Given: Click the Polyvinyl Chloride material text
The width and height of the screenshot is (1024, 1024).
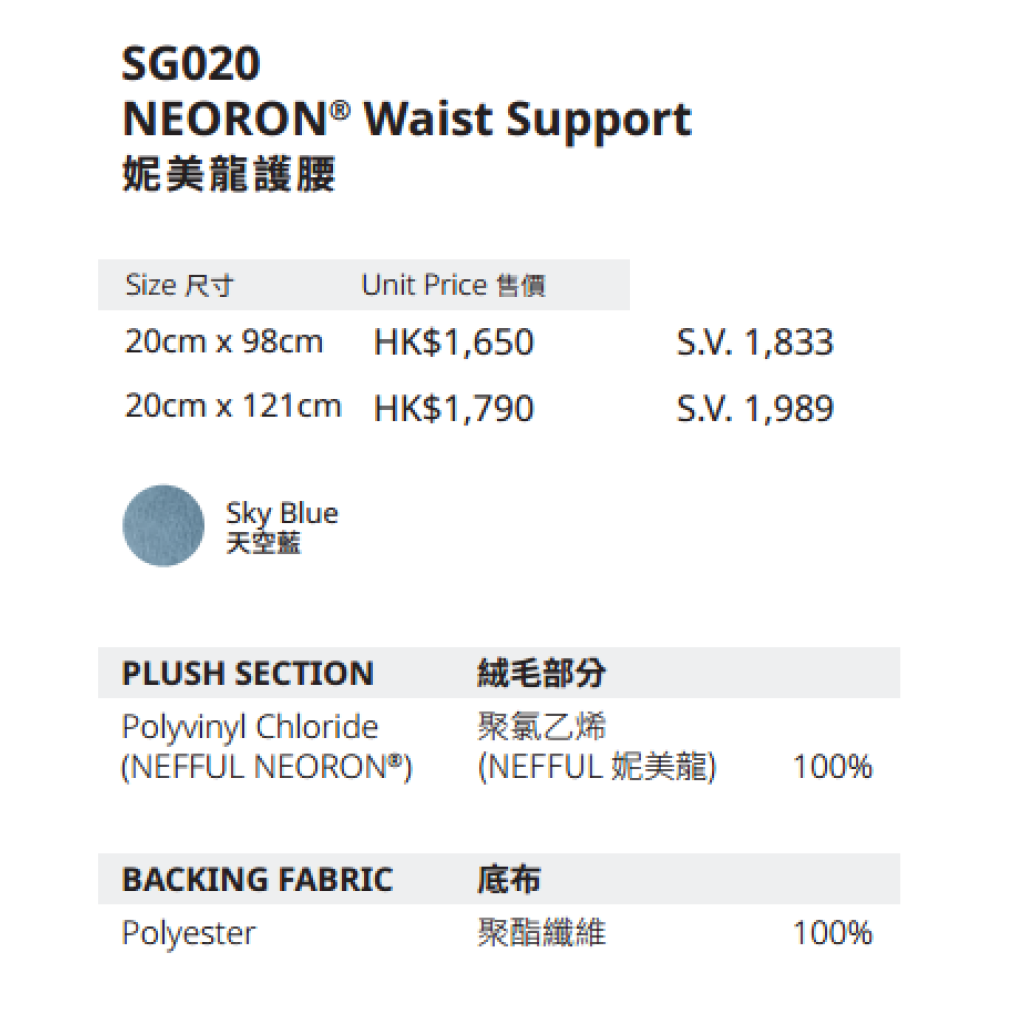Looking at the screenshot, I should [x=250, y=727].
